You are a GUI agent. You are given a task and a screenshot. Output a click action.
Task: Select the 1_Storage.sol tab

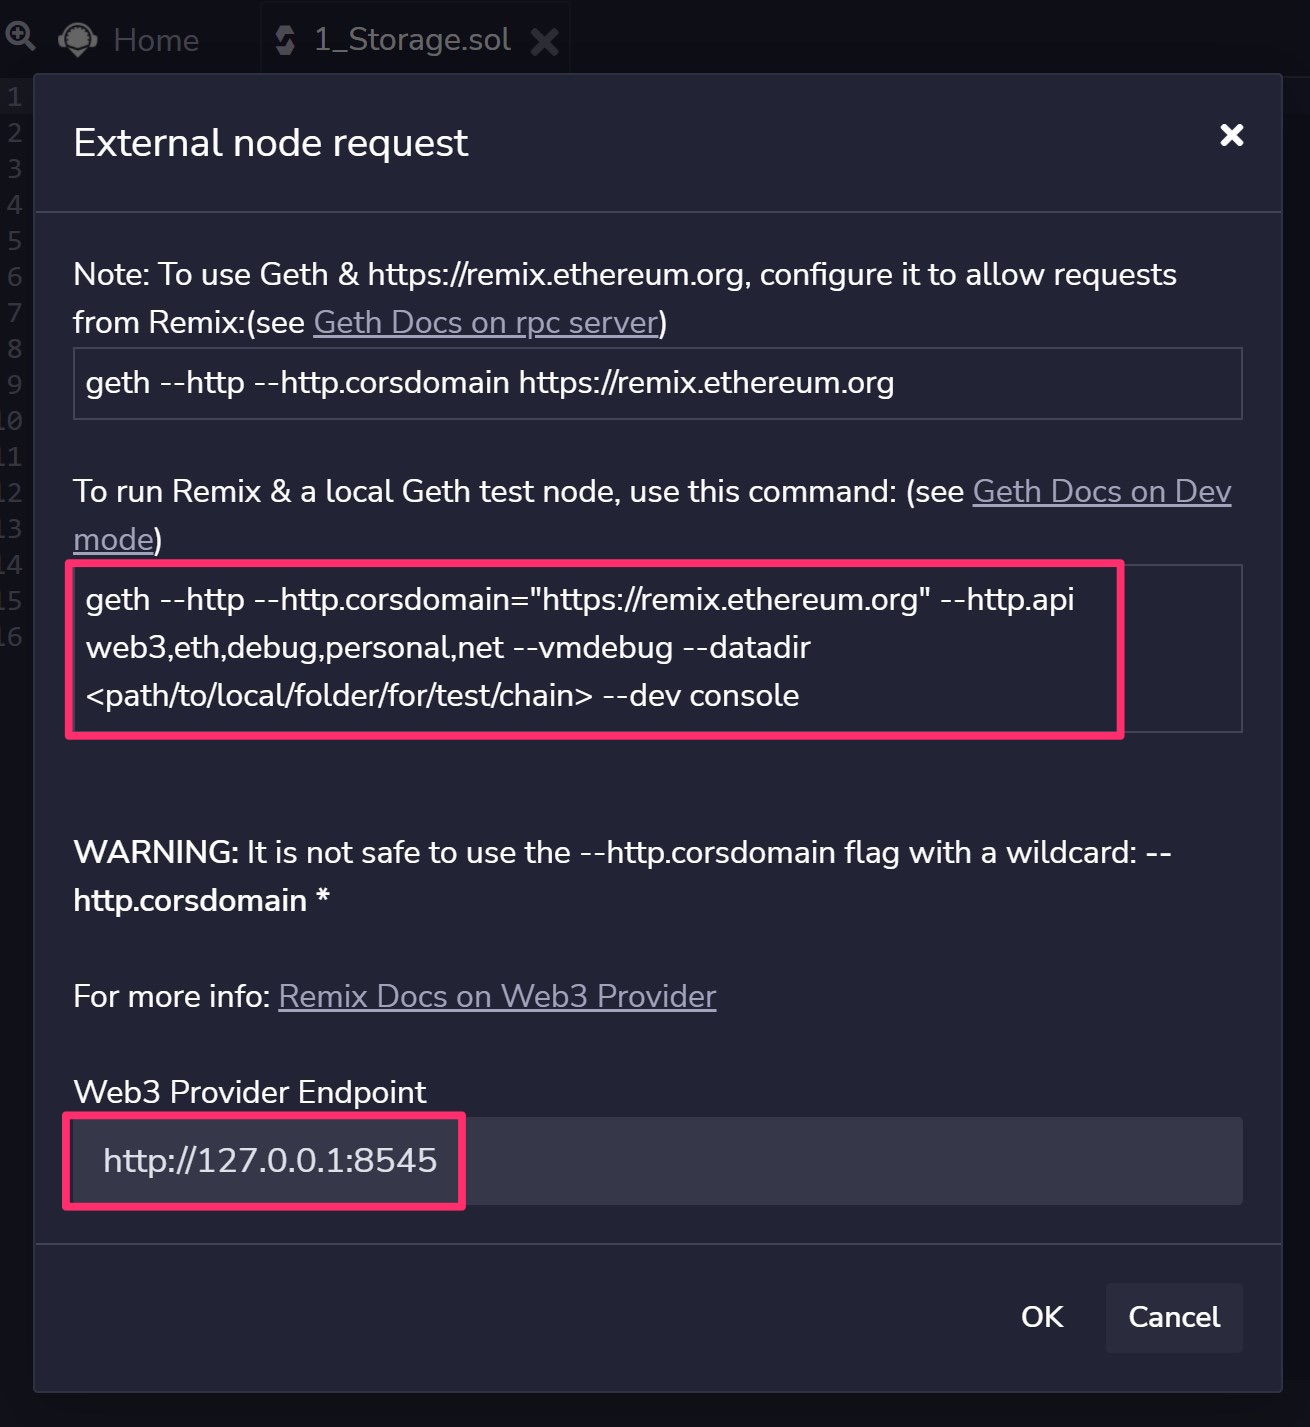(x=410, y=40)
